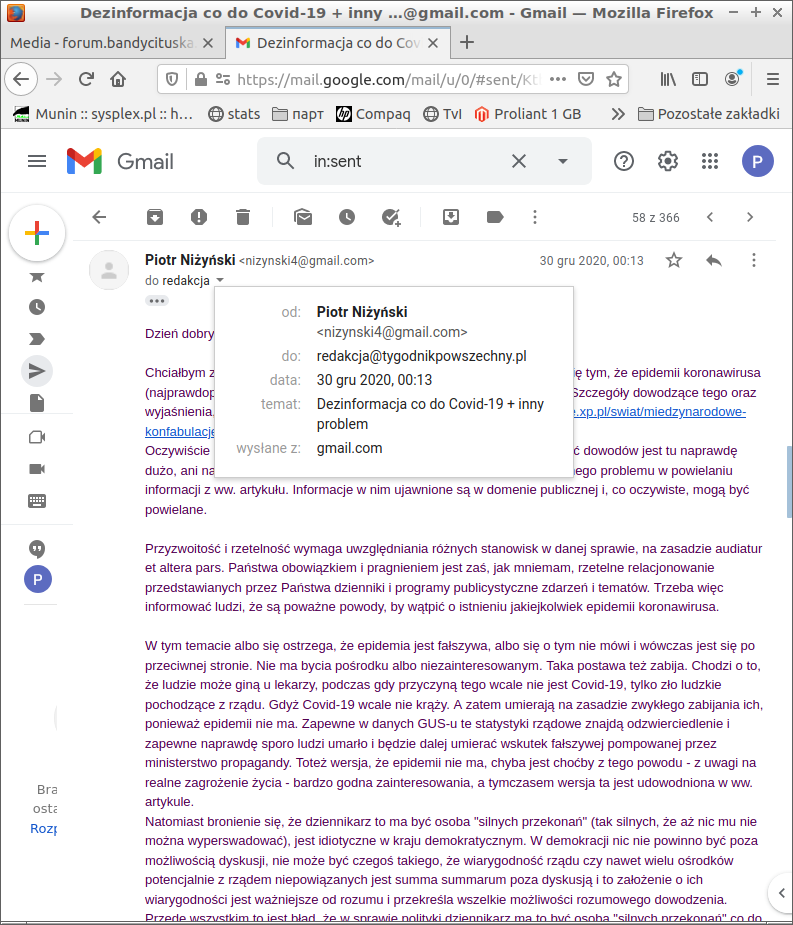Click the search magnifier icon

click(286, 160)
